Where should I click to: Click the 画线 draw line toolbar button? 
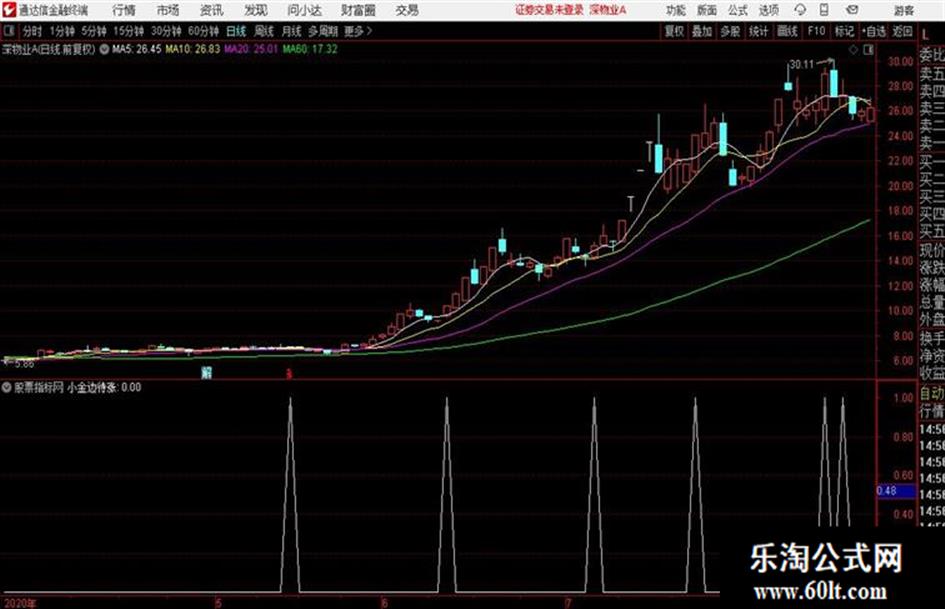click(787, 31)
